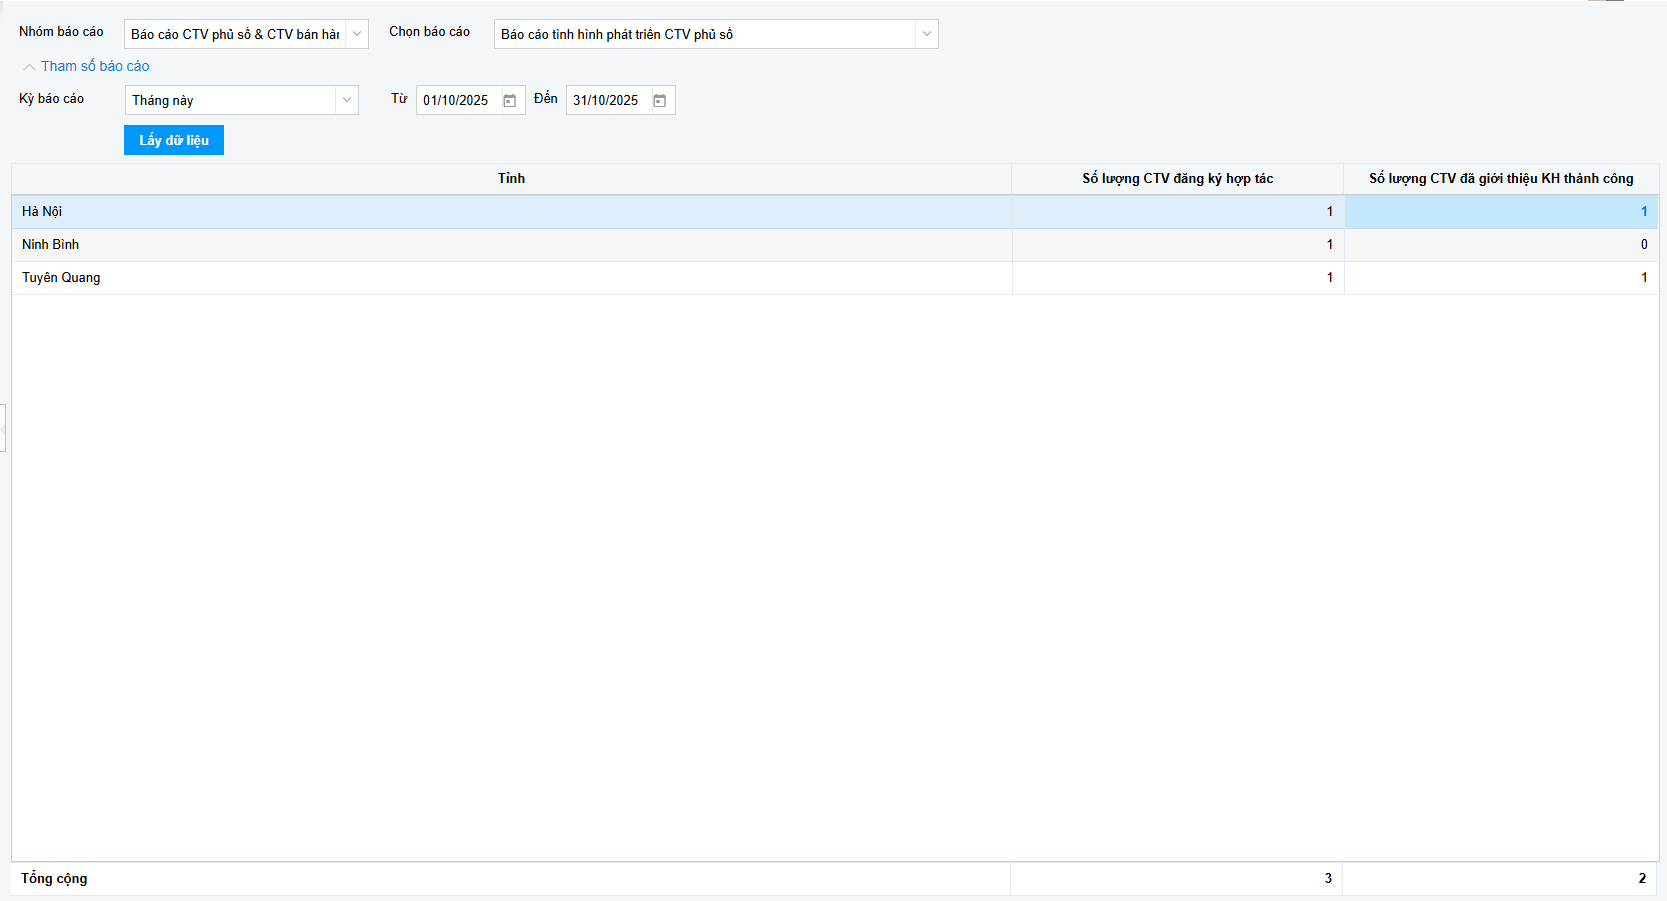Open the calendar picker for the Từ date
The height and width of the screenshot is (901, 1667).
[510, 100]
